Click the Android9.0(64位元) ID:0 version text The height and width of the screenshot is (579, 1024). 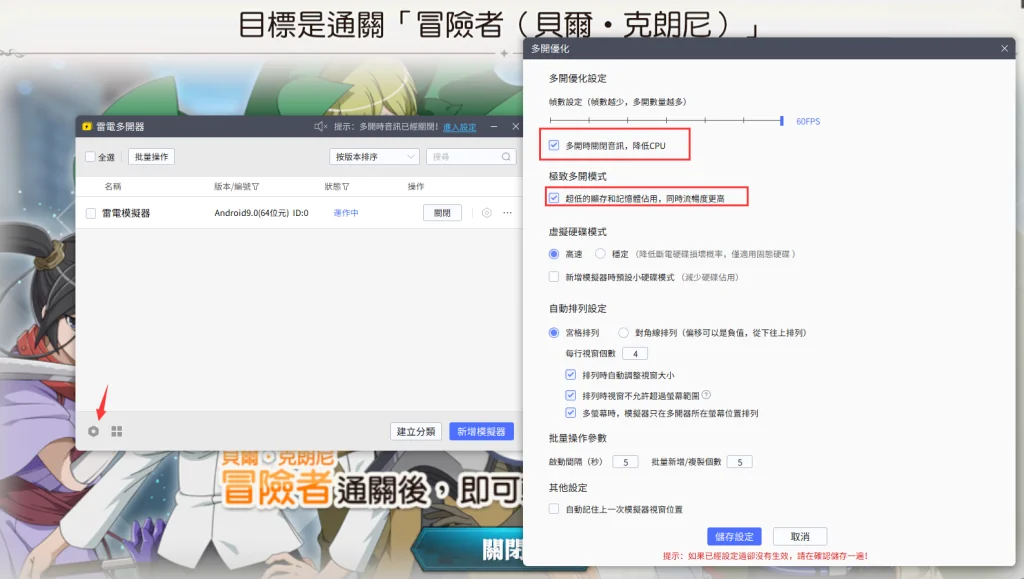(261, 213)
